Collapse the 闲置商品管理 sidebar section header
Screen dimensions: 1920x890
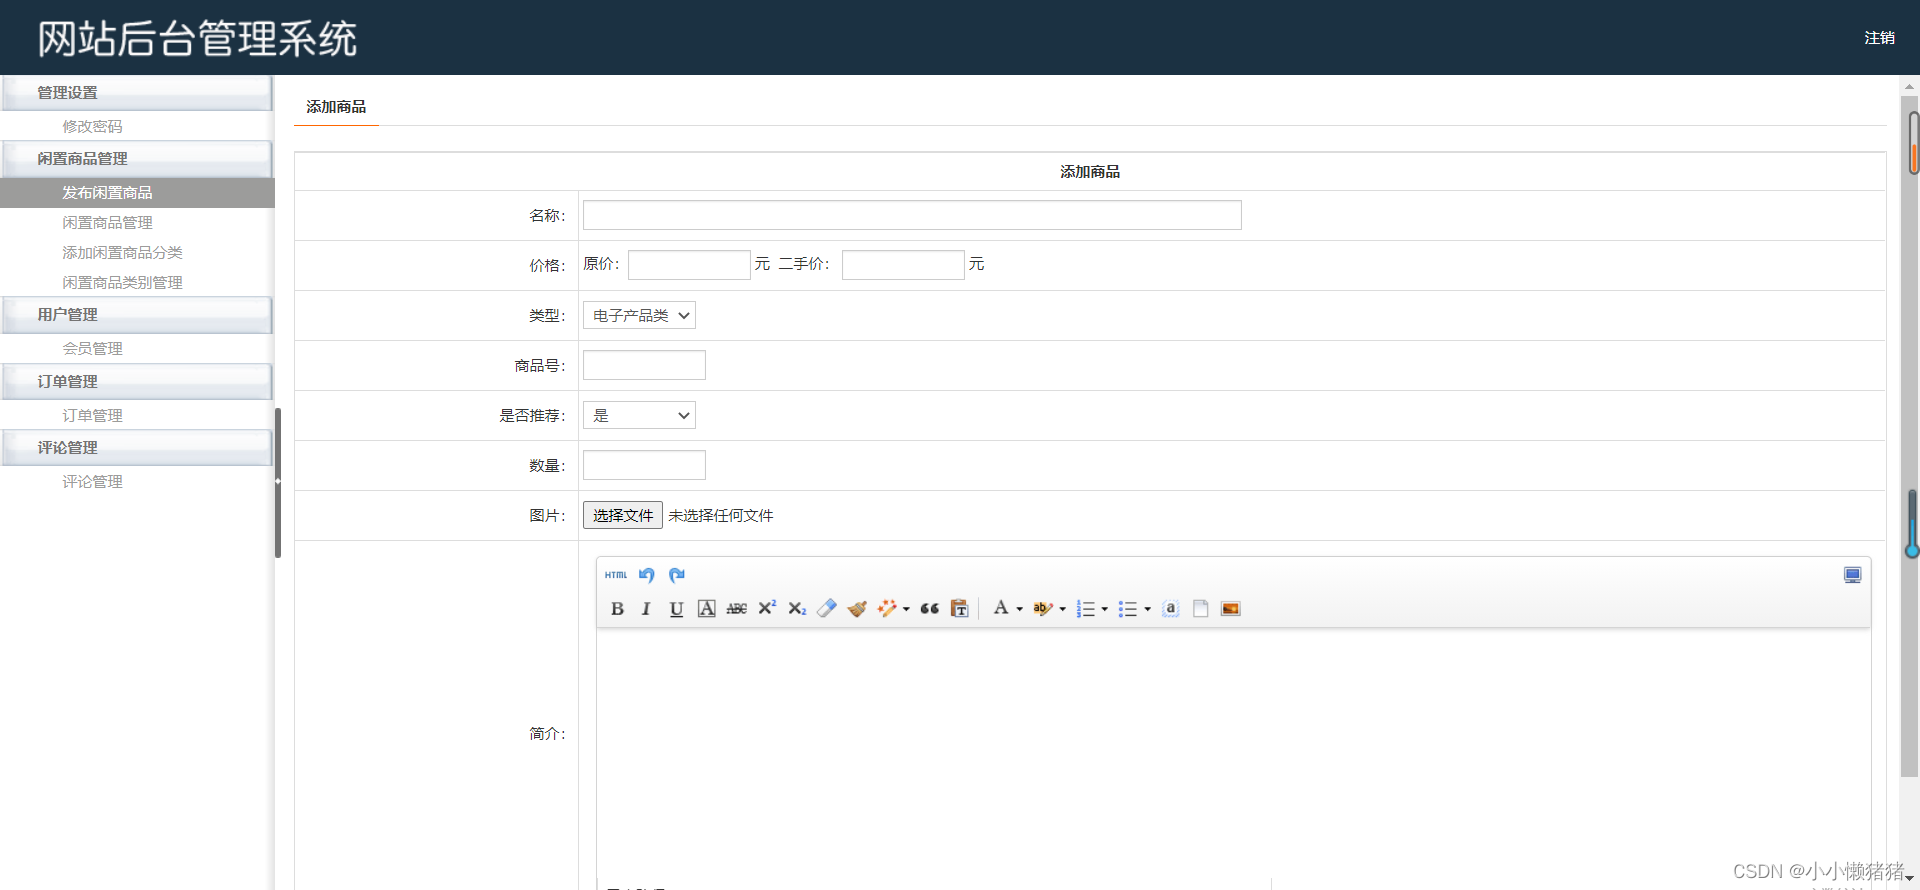[x=137, y=159]
